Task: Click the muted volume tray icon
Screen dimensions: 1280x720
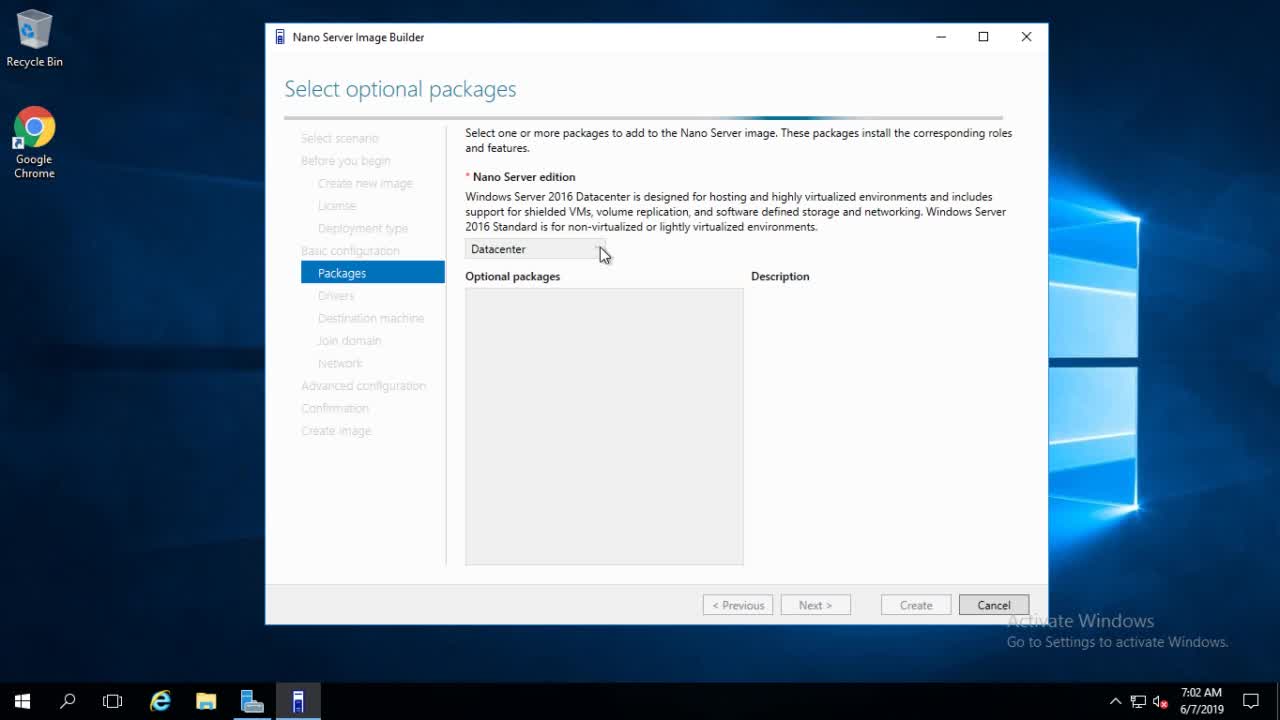Action: pyautogui.click(x=1160, y=701)
